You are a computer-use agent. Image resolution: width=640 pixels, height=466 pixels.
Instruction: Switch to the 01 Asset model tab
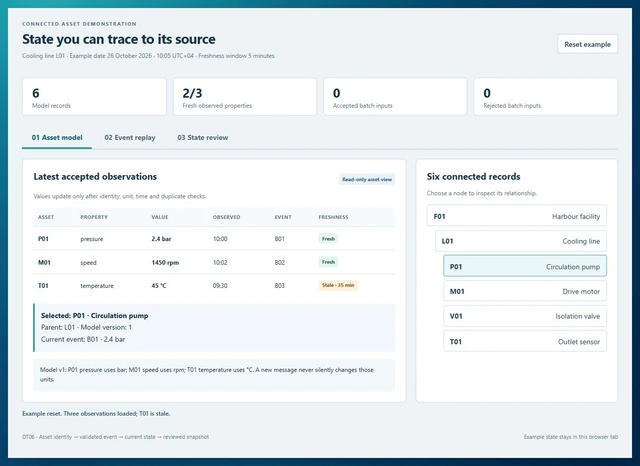tap(57, 138)
